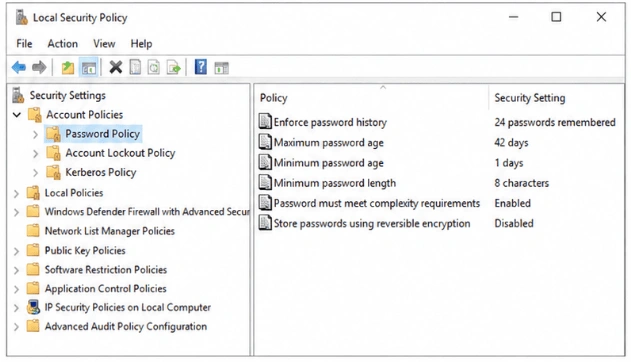The width and height of the screenshot is (631, 362).
Task: Expand Software Restriction Policies chevron
Action: pos(16,270)
